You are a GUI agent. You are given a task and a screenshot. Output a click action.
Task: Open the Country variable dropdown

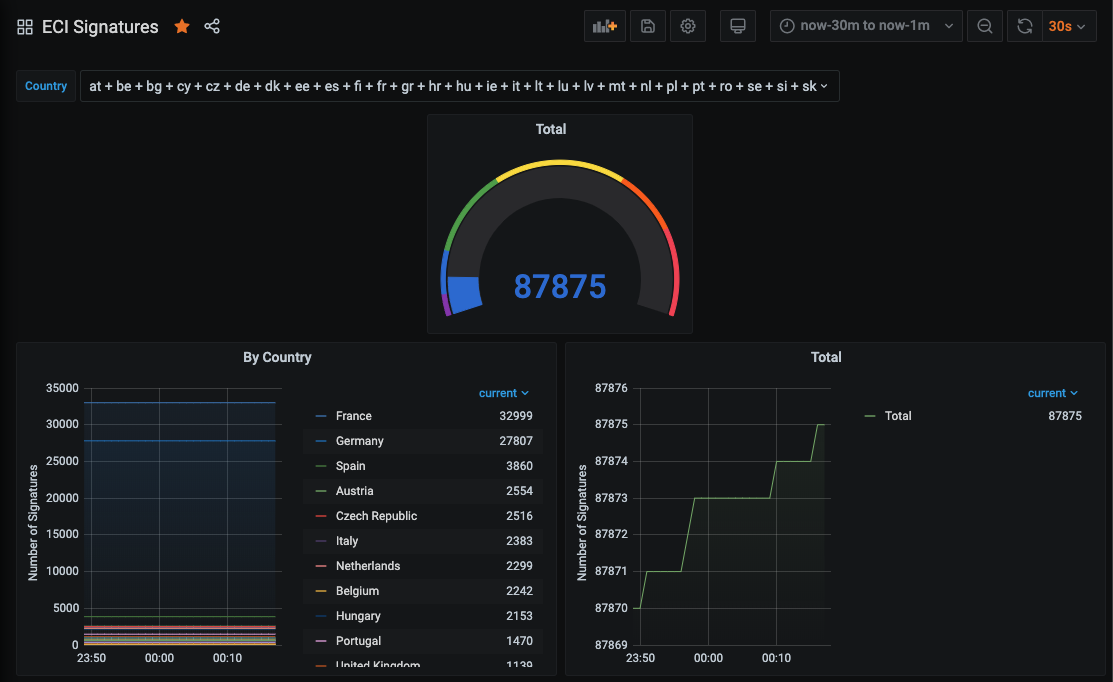click(x=455, y=86)
